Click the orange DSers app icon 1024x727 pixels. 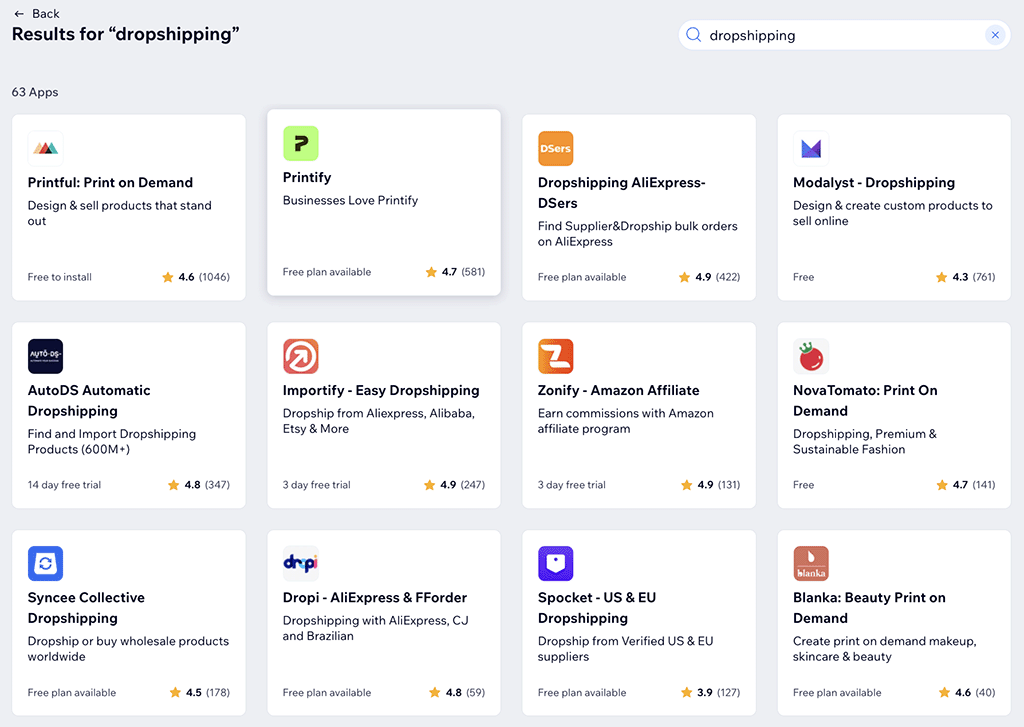pos(556,148)
